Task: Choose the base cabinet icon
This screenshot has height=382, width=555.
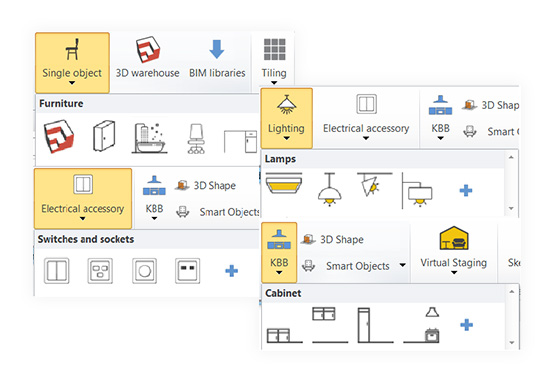Action: pos(284,336)
